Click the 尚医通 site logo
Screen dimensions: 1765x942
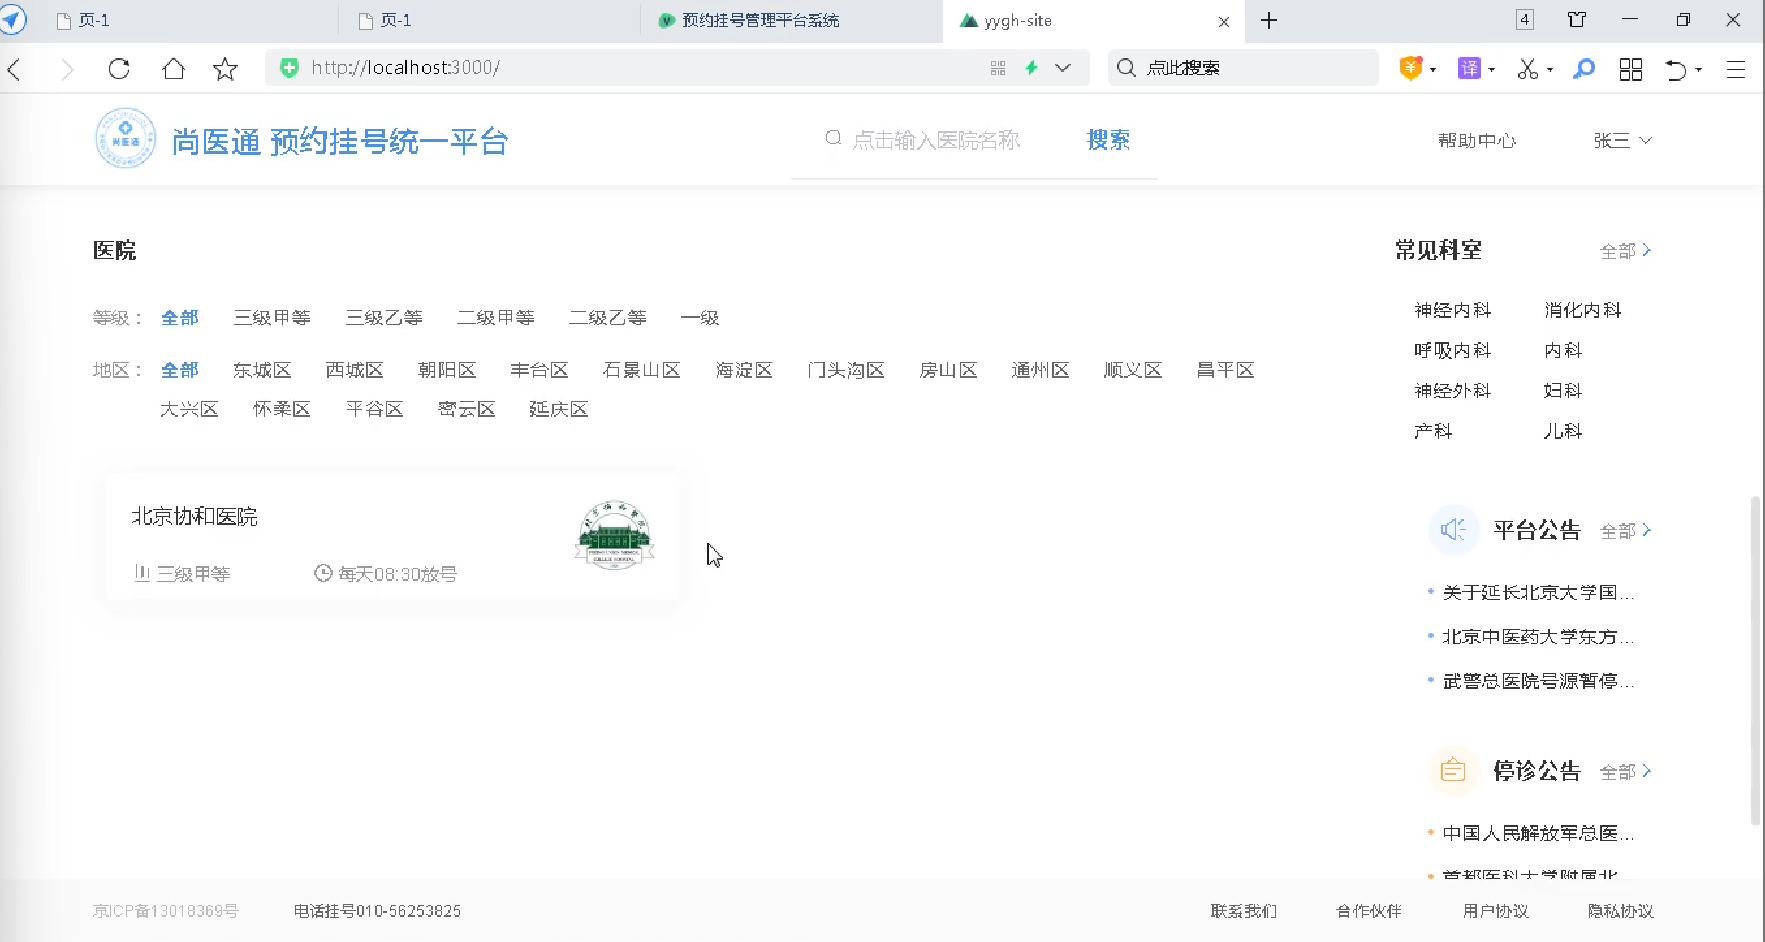click(125, 139)
